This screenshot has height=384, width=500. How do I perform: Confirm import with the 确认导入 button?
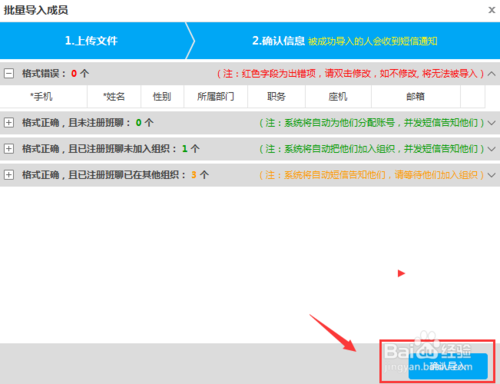(x=448, y=366)
